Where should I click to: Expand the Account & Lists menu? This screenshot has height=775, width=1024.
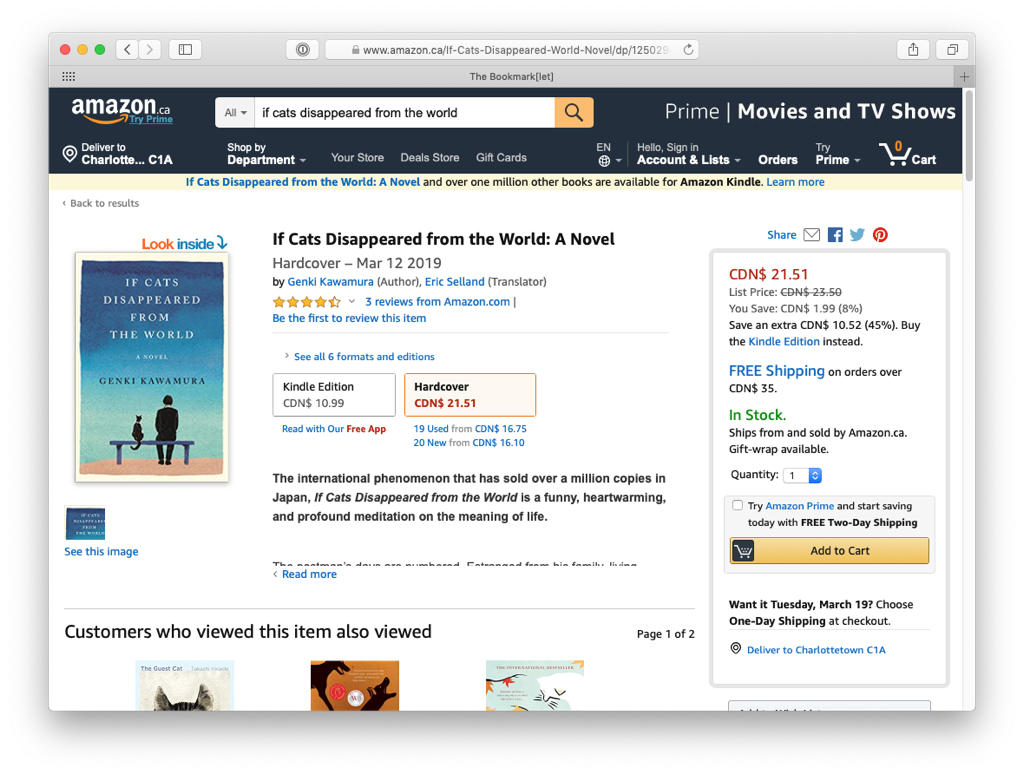coord(689,153)
